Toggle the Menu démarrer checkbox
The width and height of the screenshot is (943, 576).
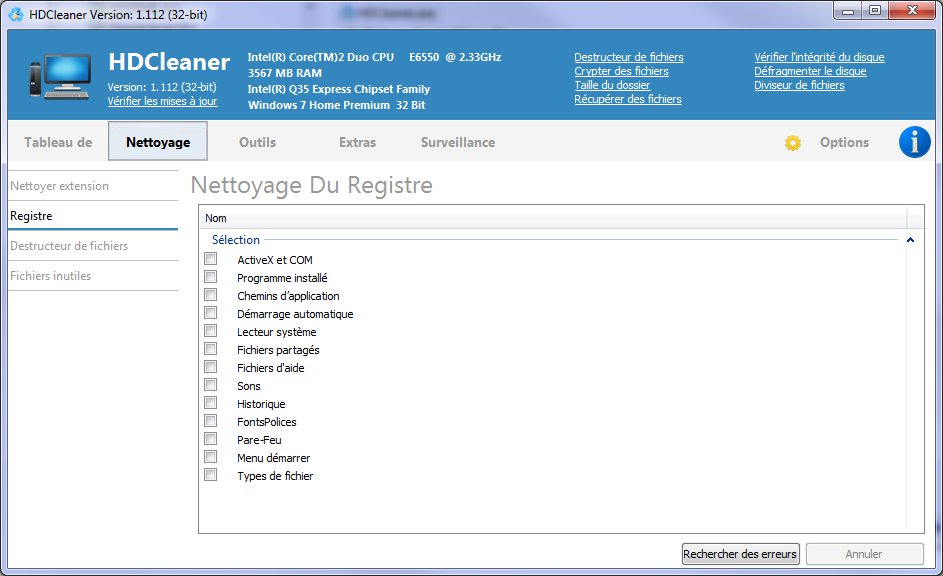coord(210,458)
